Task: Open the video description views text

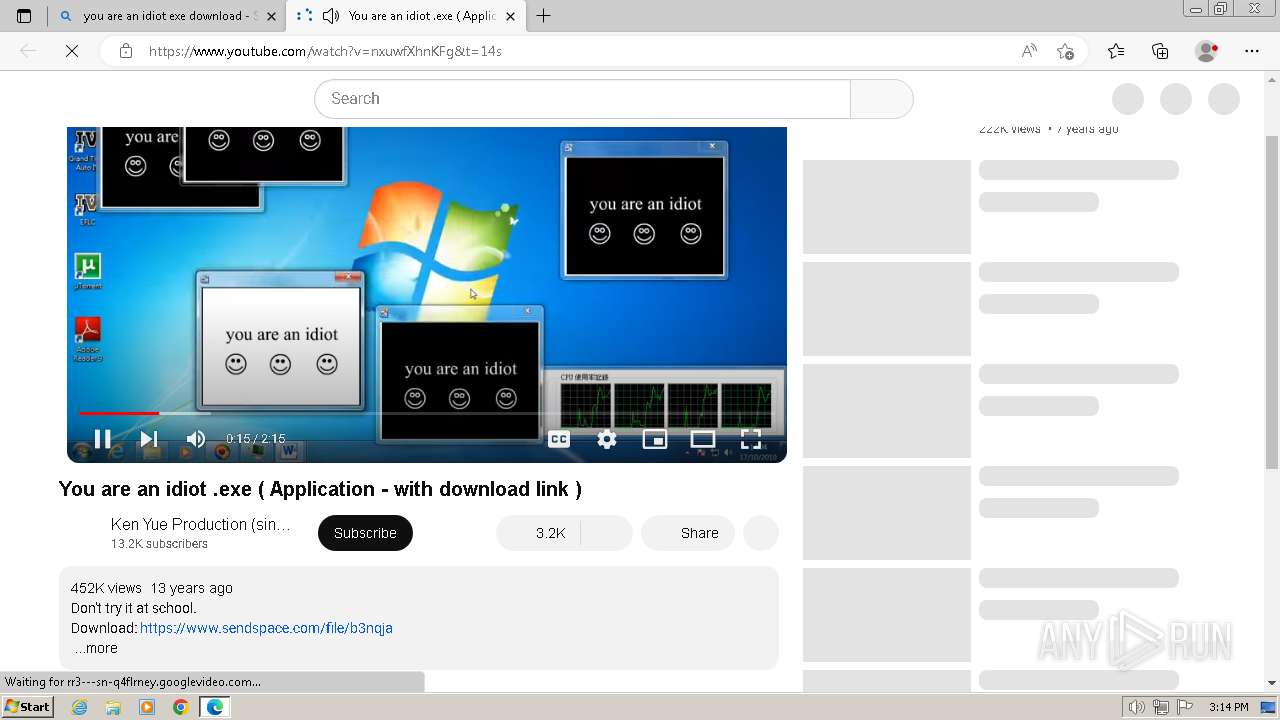Action: coord(106,588)
